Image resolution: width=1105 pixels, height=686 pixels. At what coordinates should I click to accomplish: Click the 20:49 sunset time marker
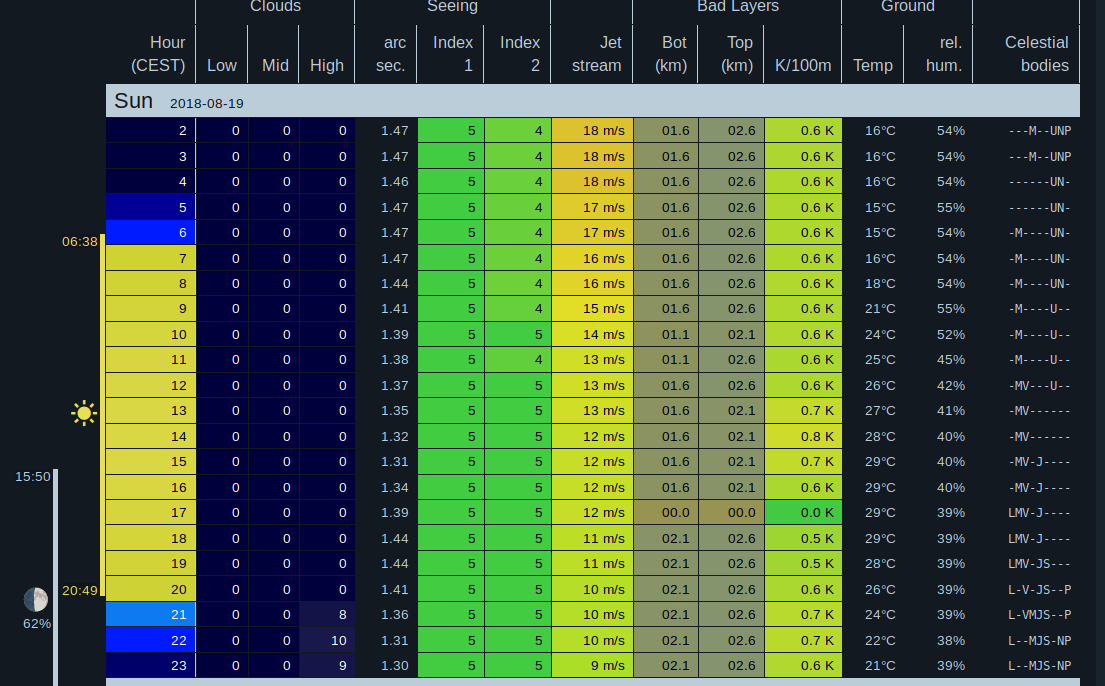click(80, 590)
